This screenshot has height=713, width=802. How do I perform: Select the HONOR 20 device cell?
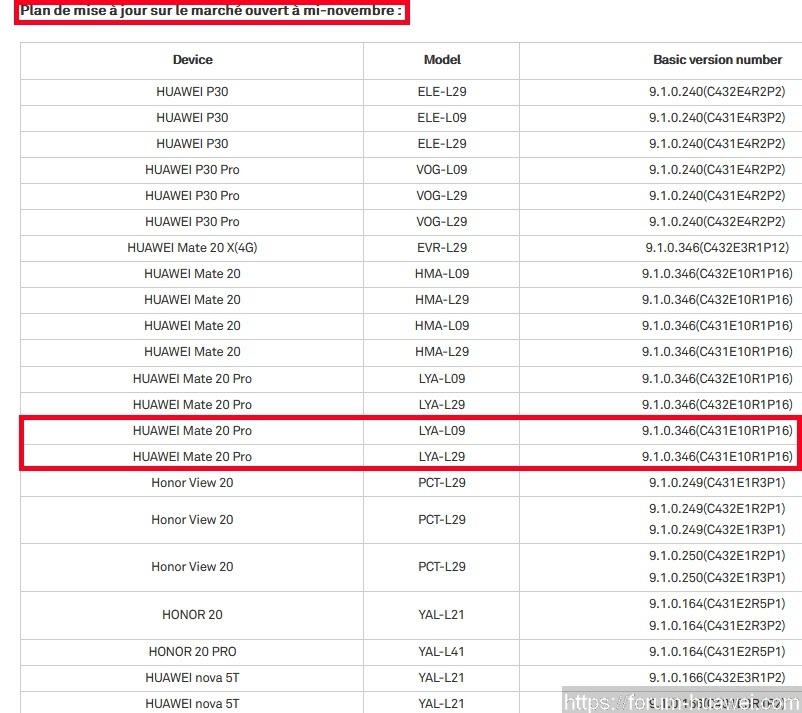pos(192,614)
